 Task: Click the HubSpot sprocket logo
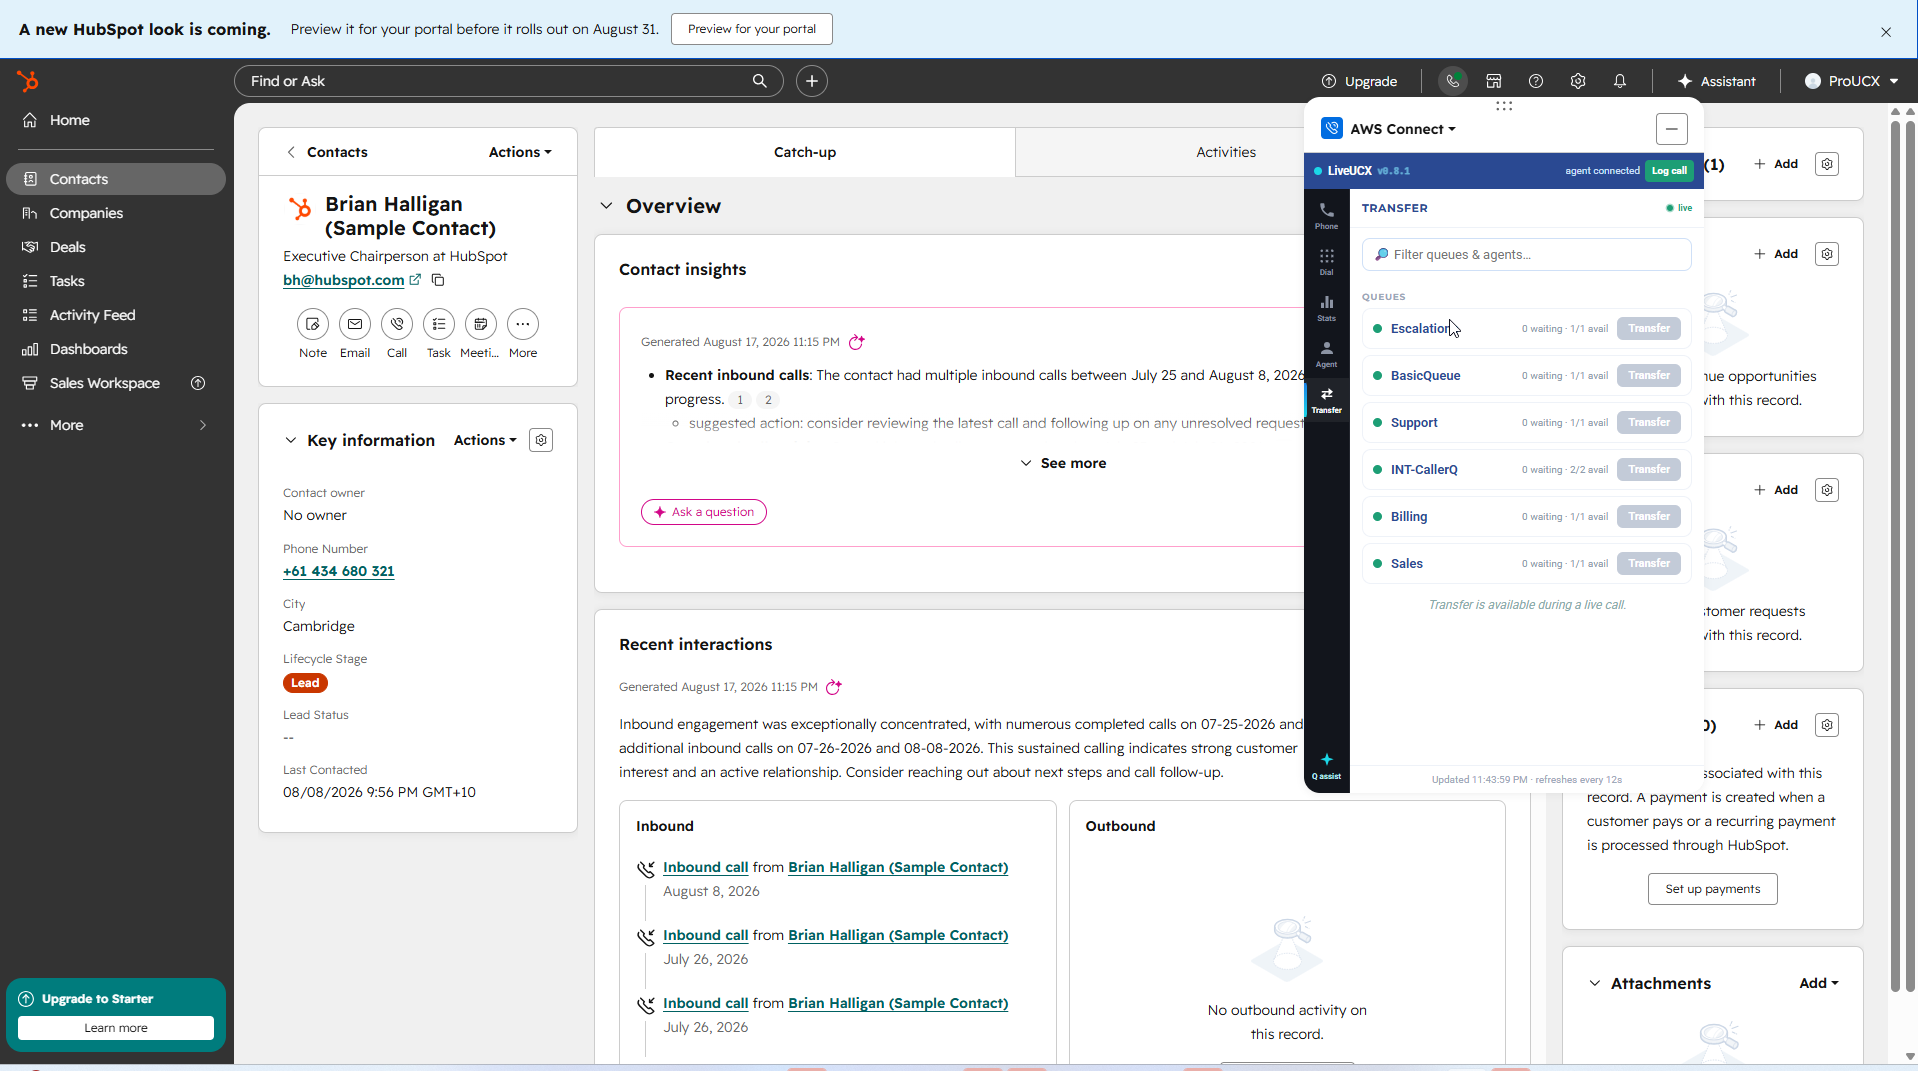pos(28,81)
